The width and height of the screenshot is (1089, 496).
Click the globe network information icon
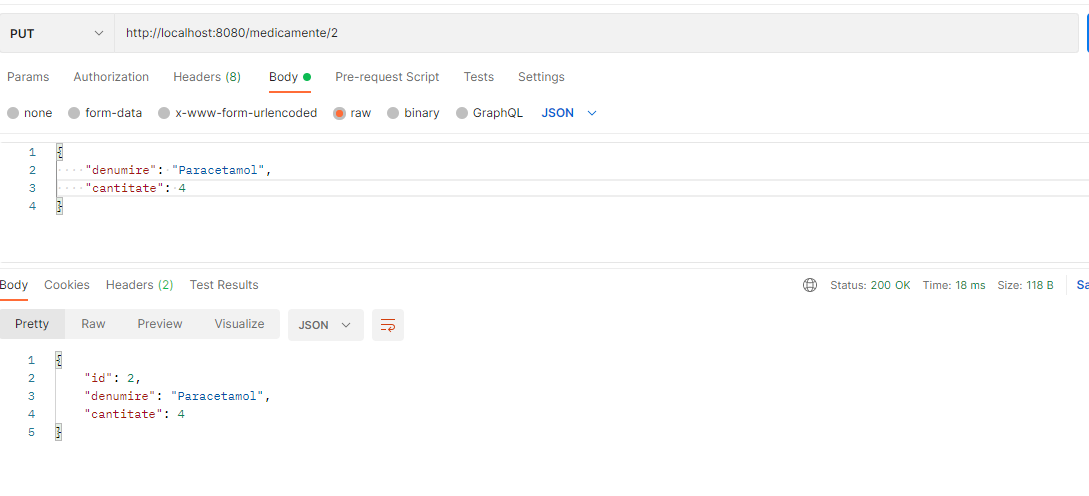[810, 286]
